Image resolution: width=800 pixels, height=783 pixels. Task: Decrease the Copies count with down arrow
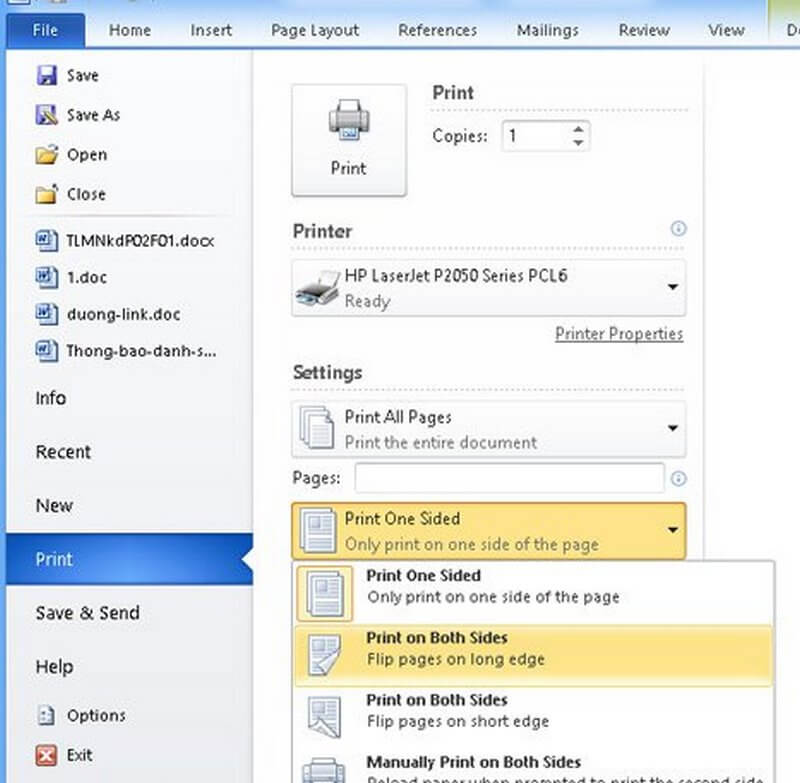[x=578, y=143]
